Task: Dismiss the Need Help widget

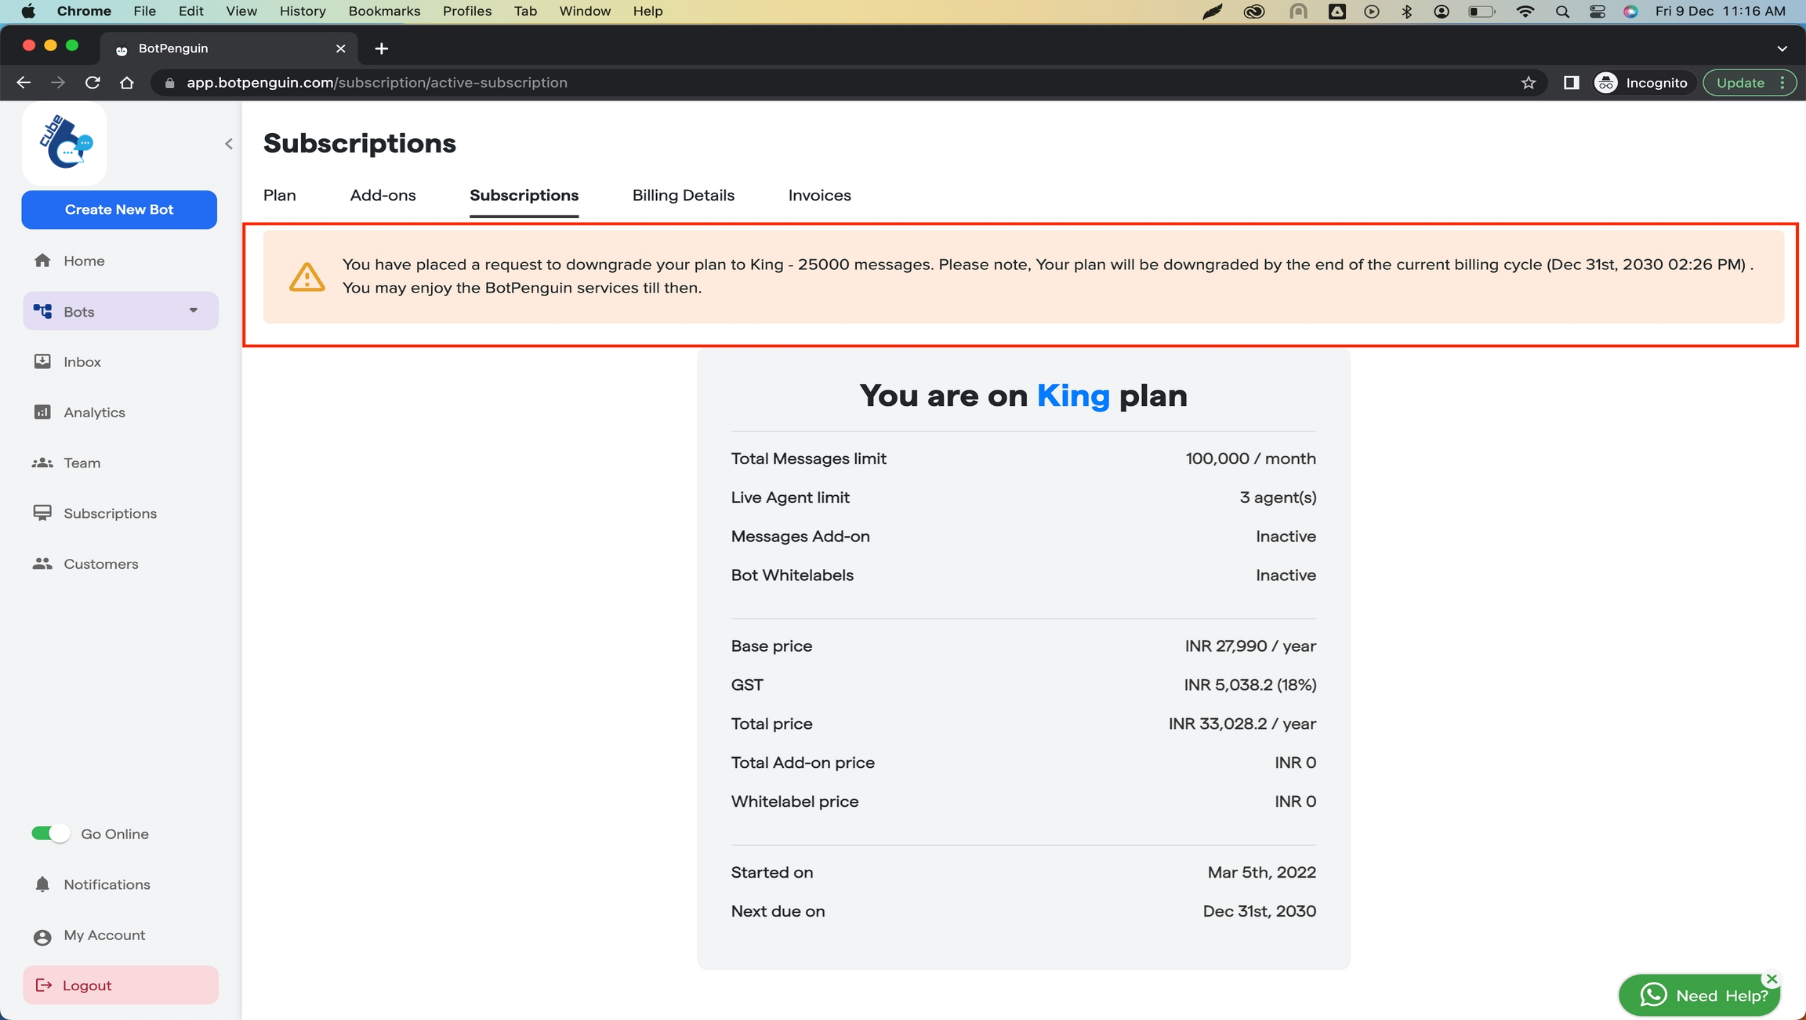Action: click(1771, 979)
